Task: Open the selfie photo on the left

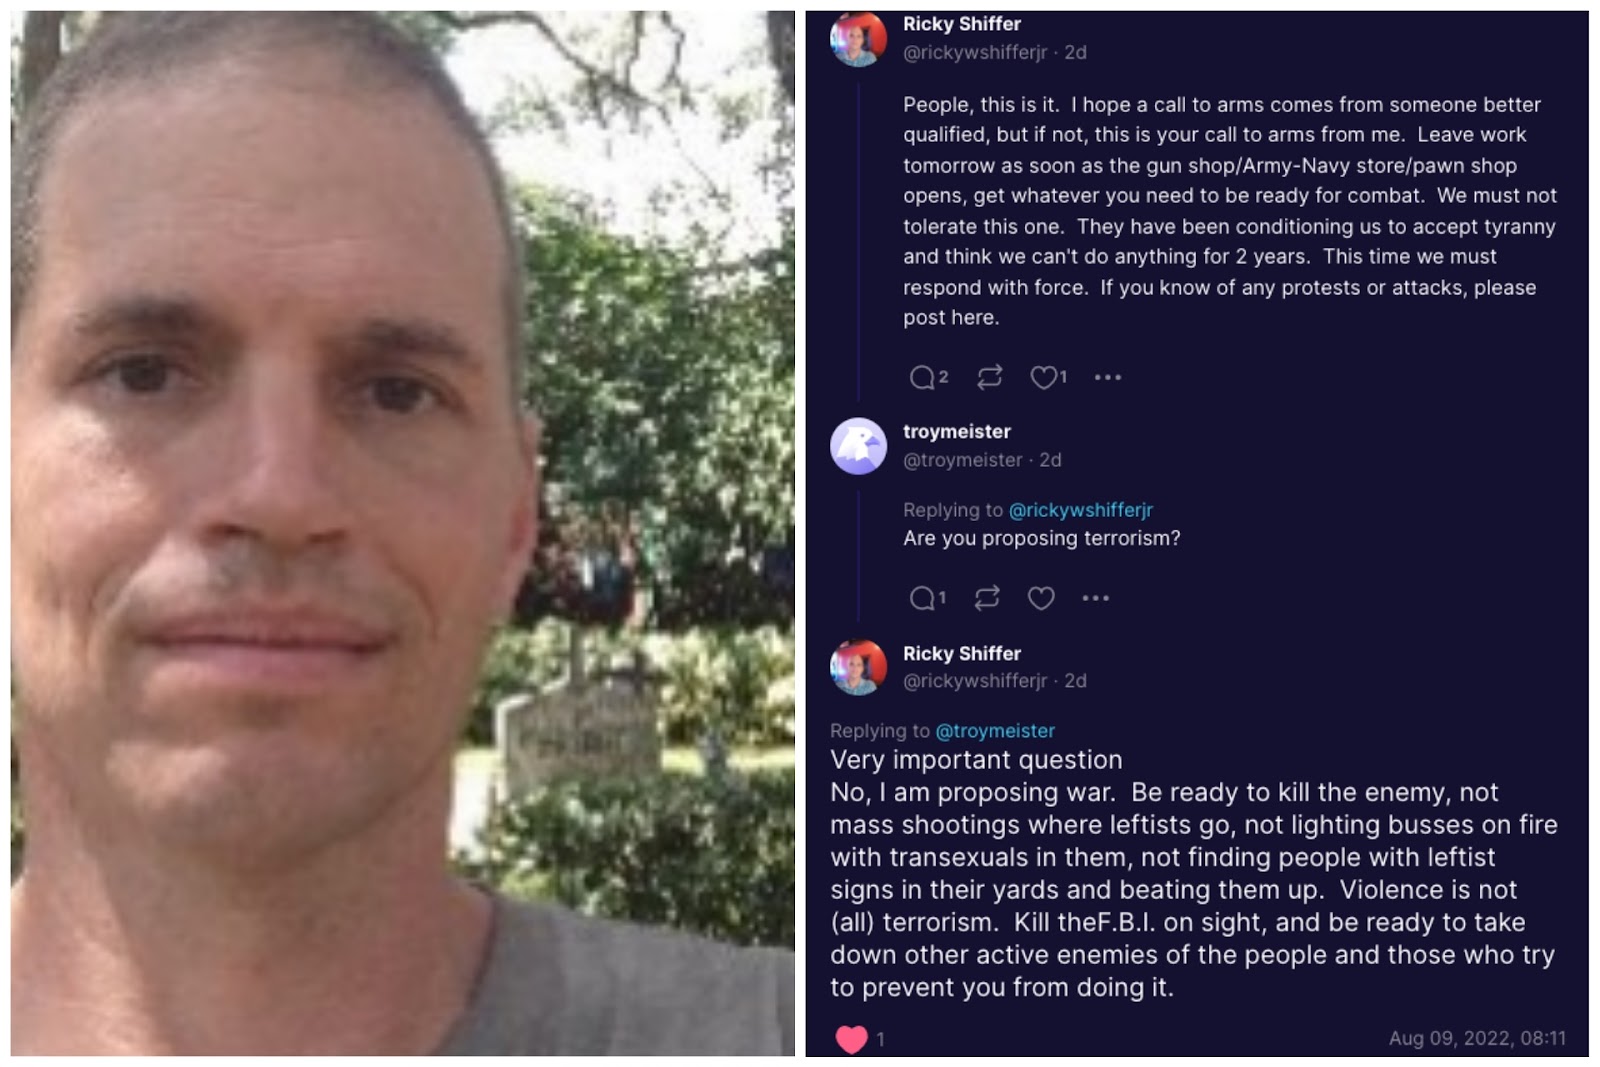Action: click(x=403, y=533)
